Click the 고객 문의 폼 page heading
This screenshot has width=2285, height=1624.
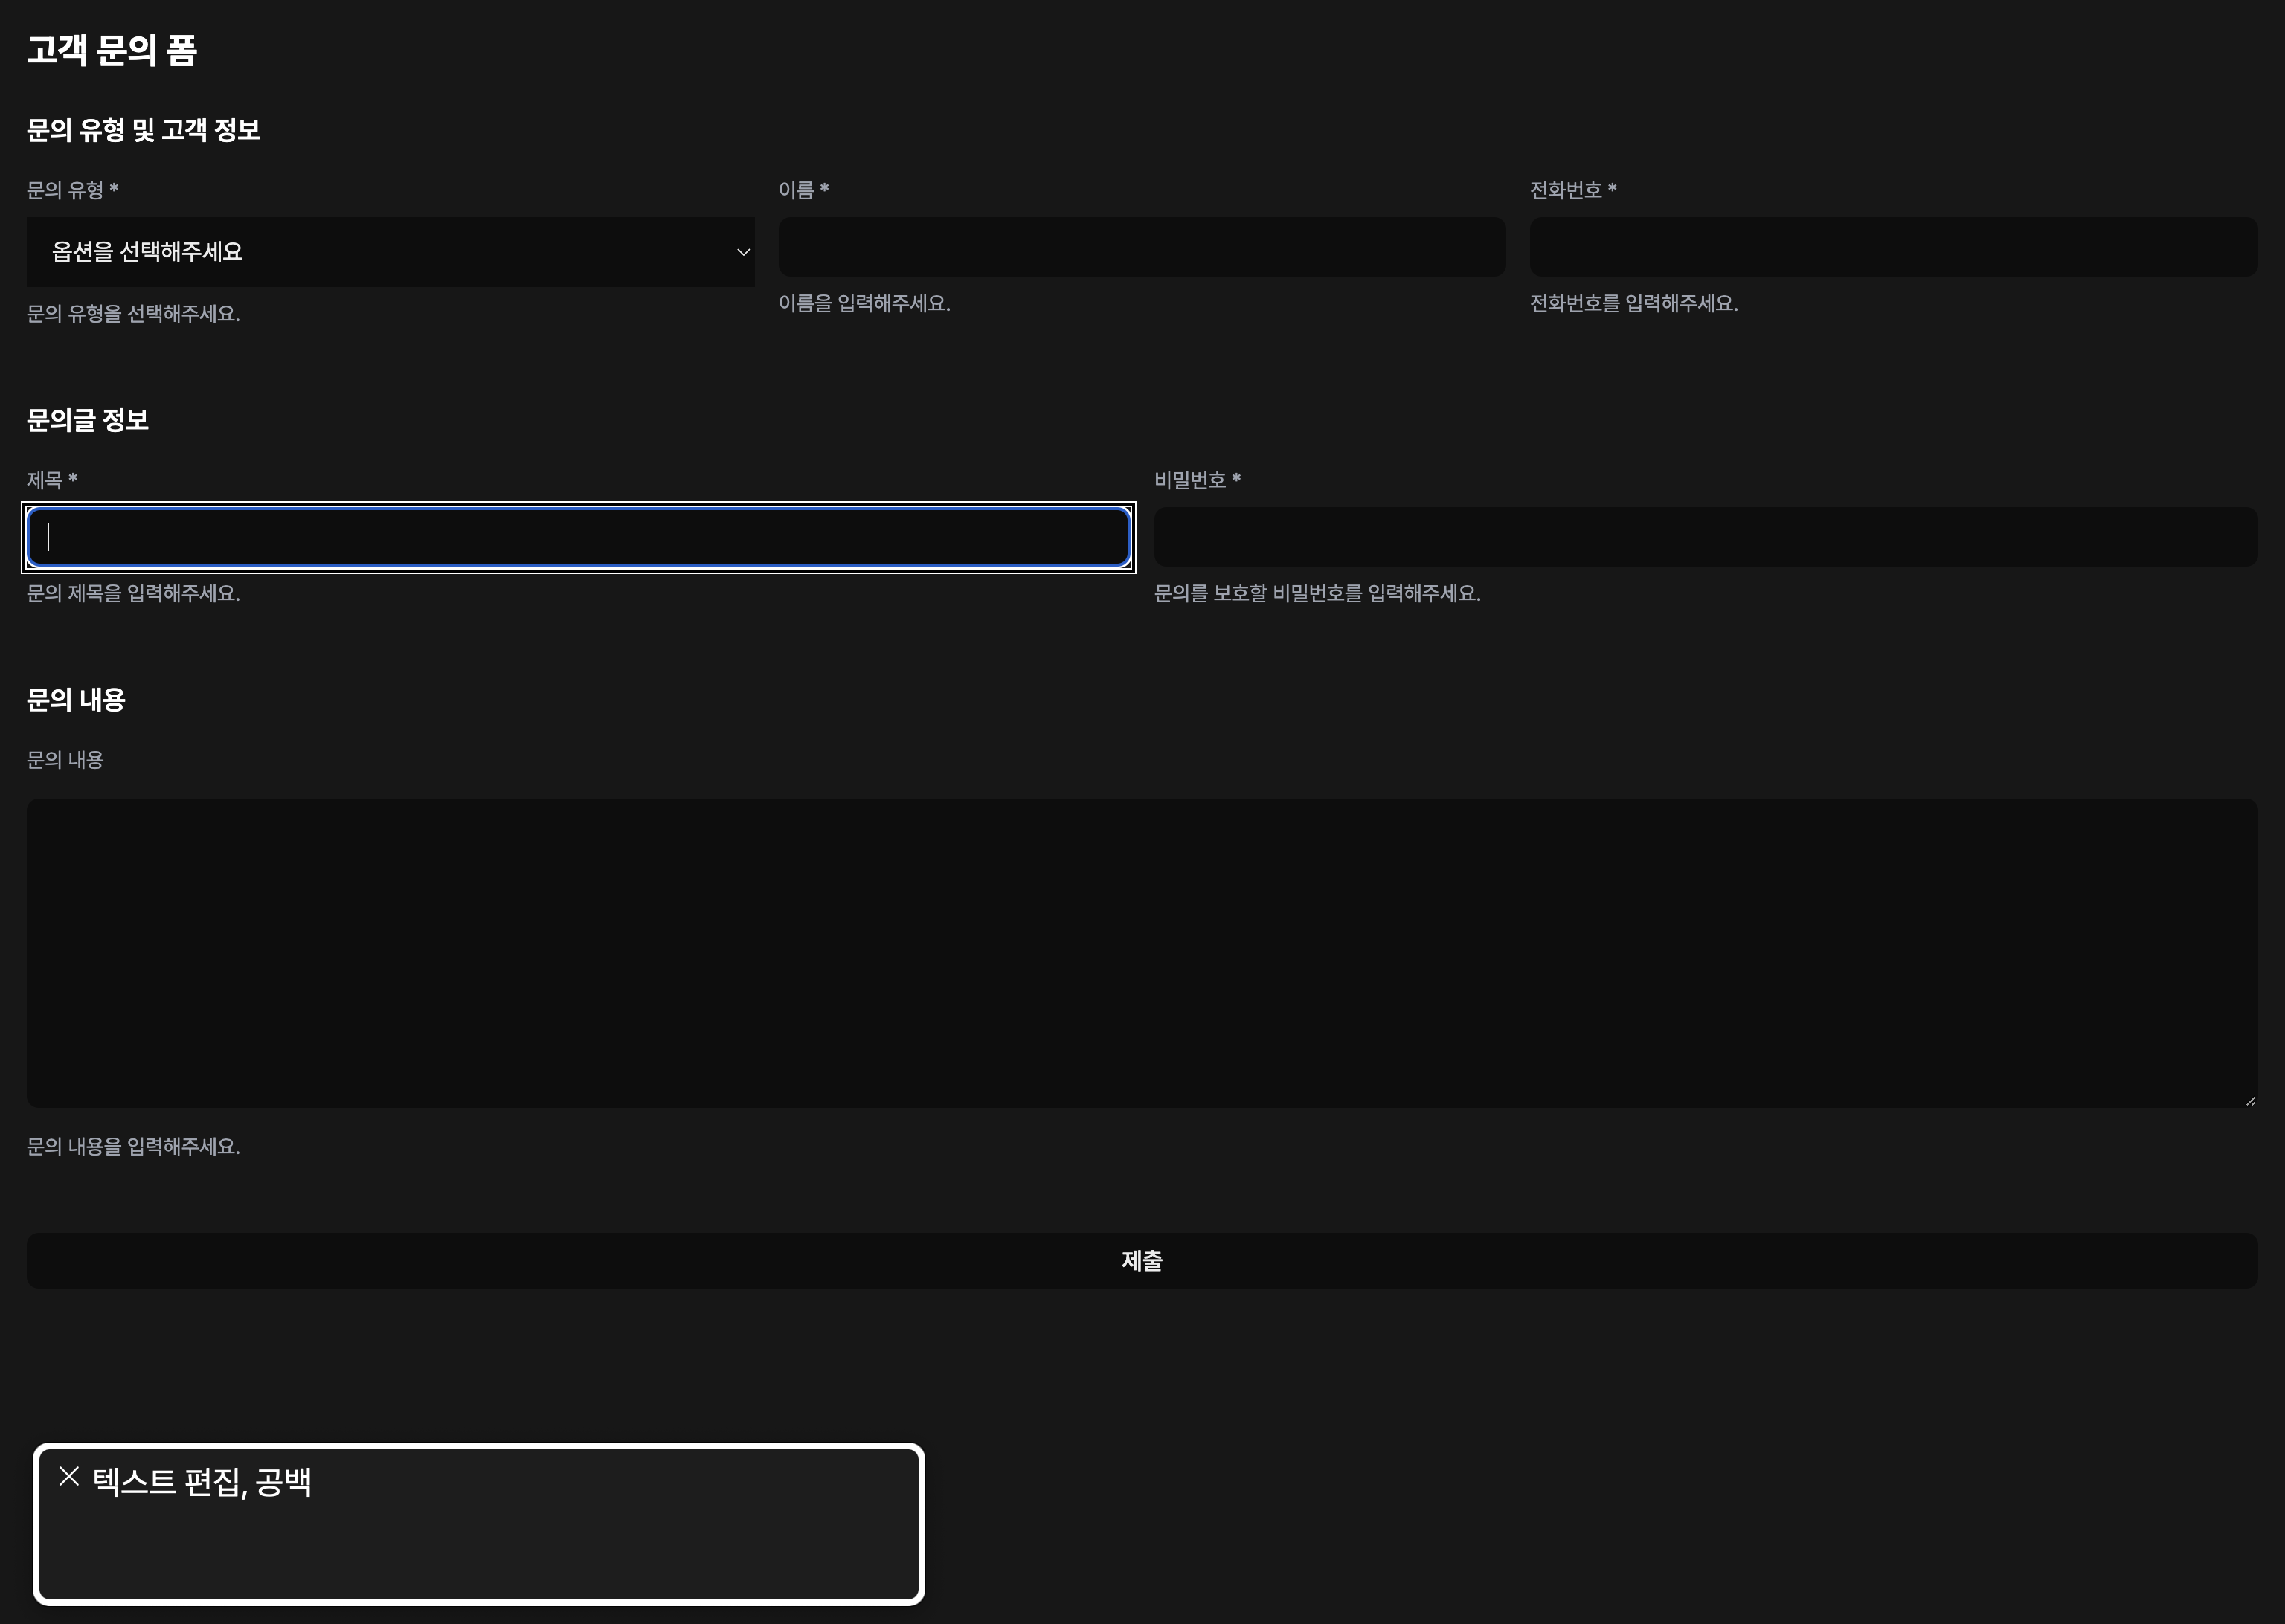coord(112,50)
